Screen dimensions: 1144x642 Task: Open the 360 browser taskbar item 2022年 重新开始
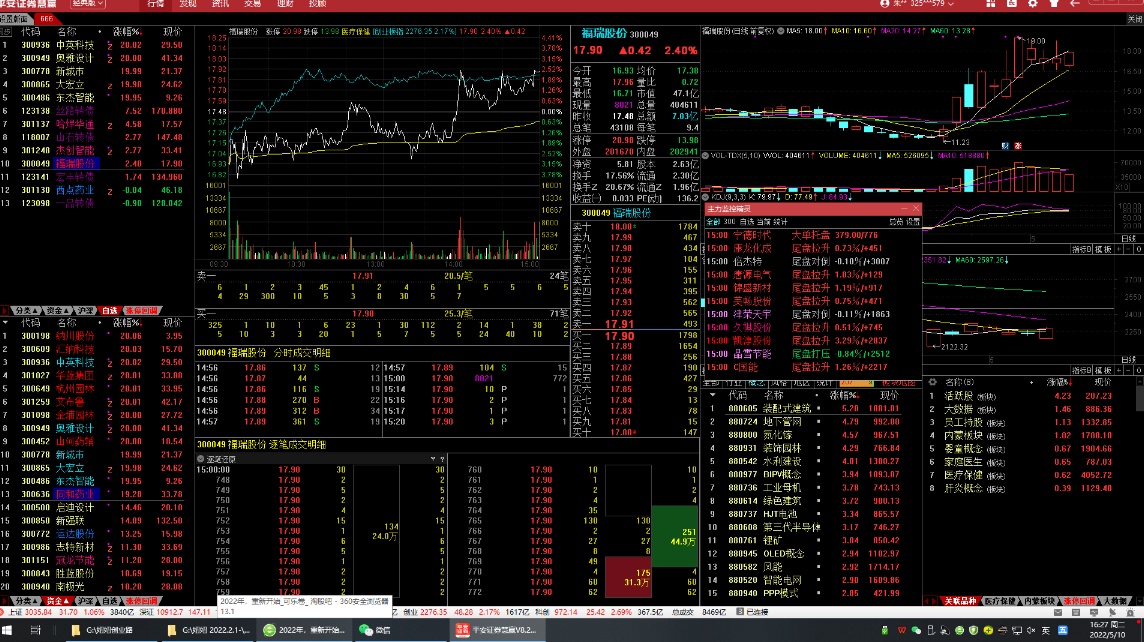coord(304,630)
